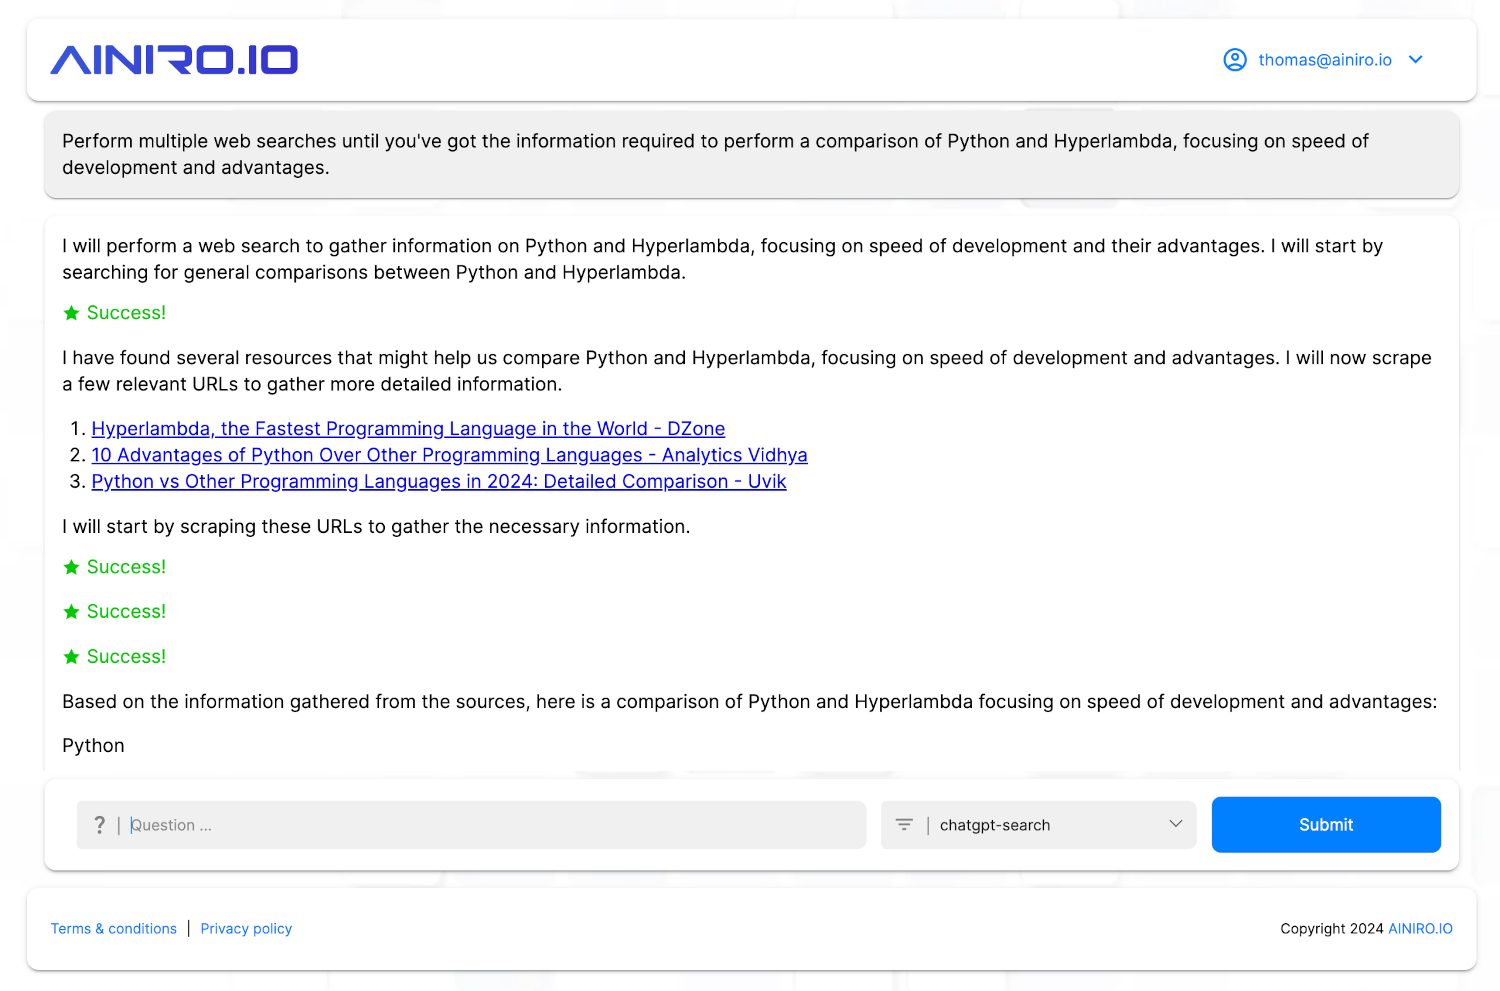This screenshot has width=1500, height=991.
Task: Open the Privacy policy page
Action: [246, 929]
